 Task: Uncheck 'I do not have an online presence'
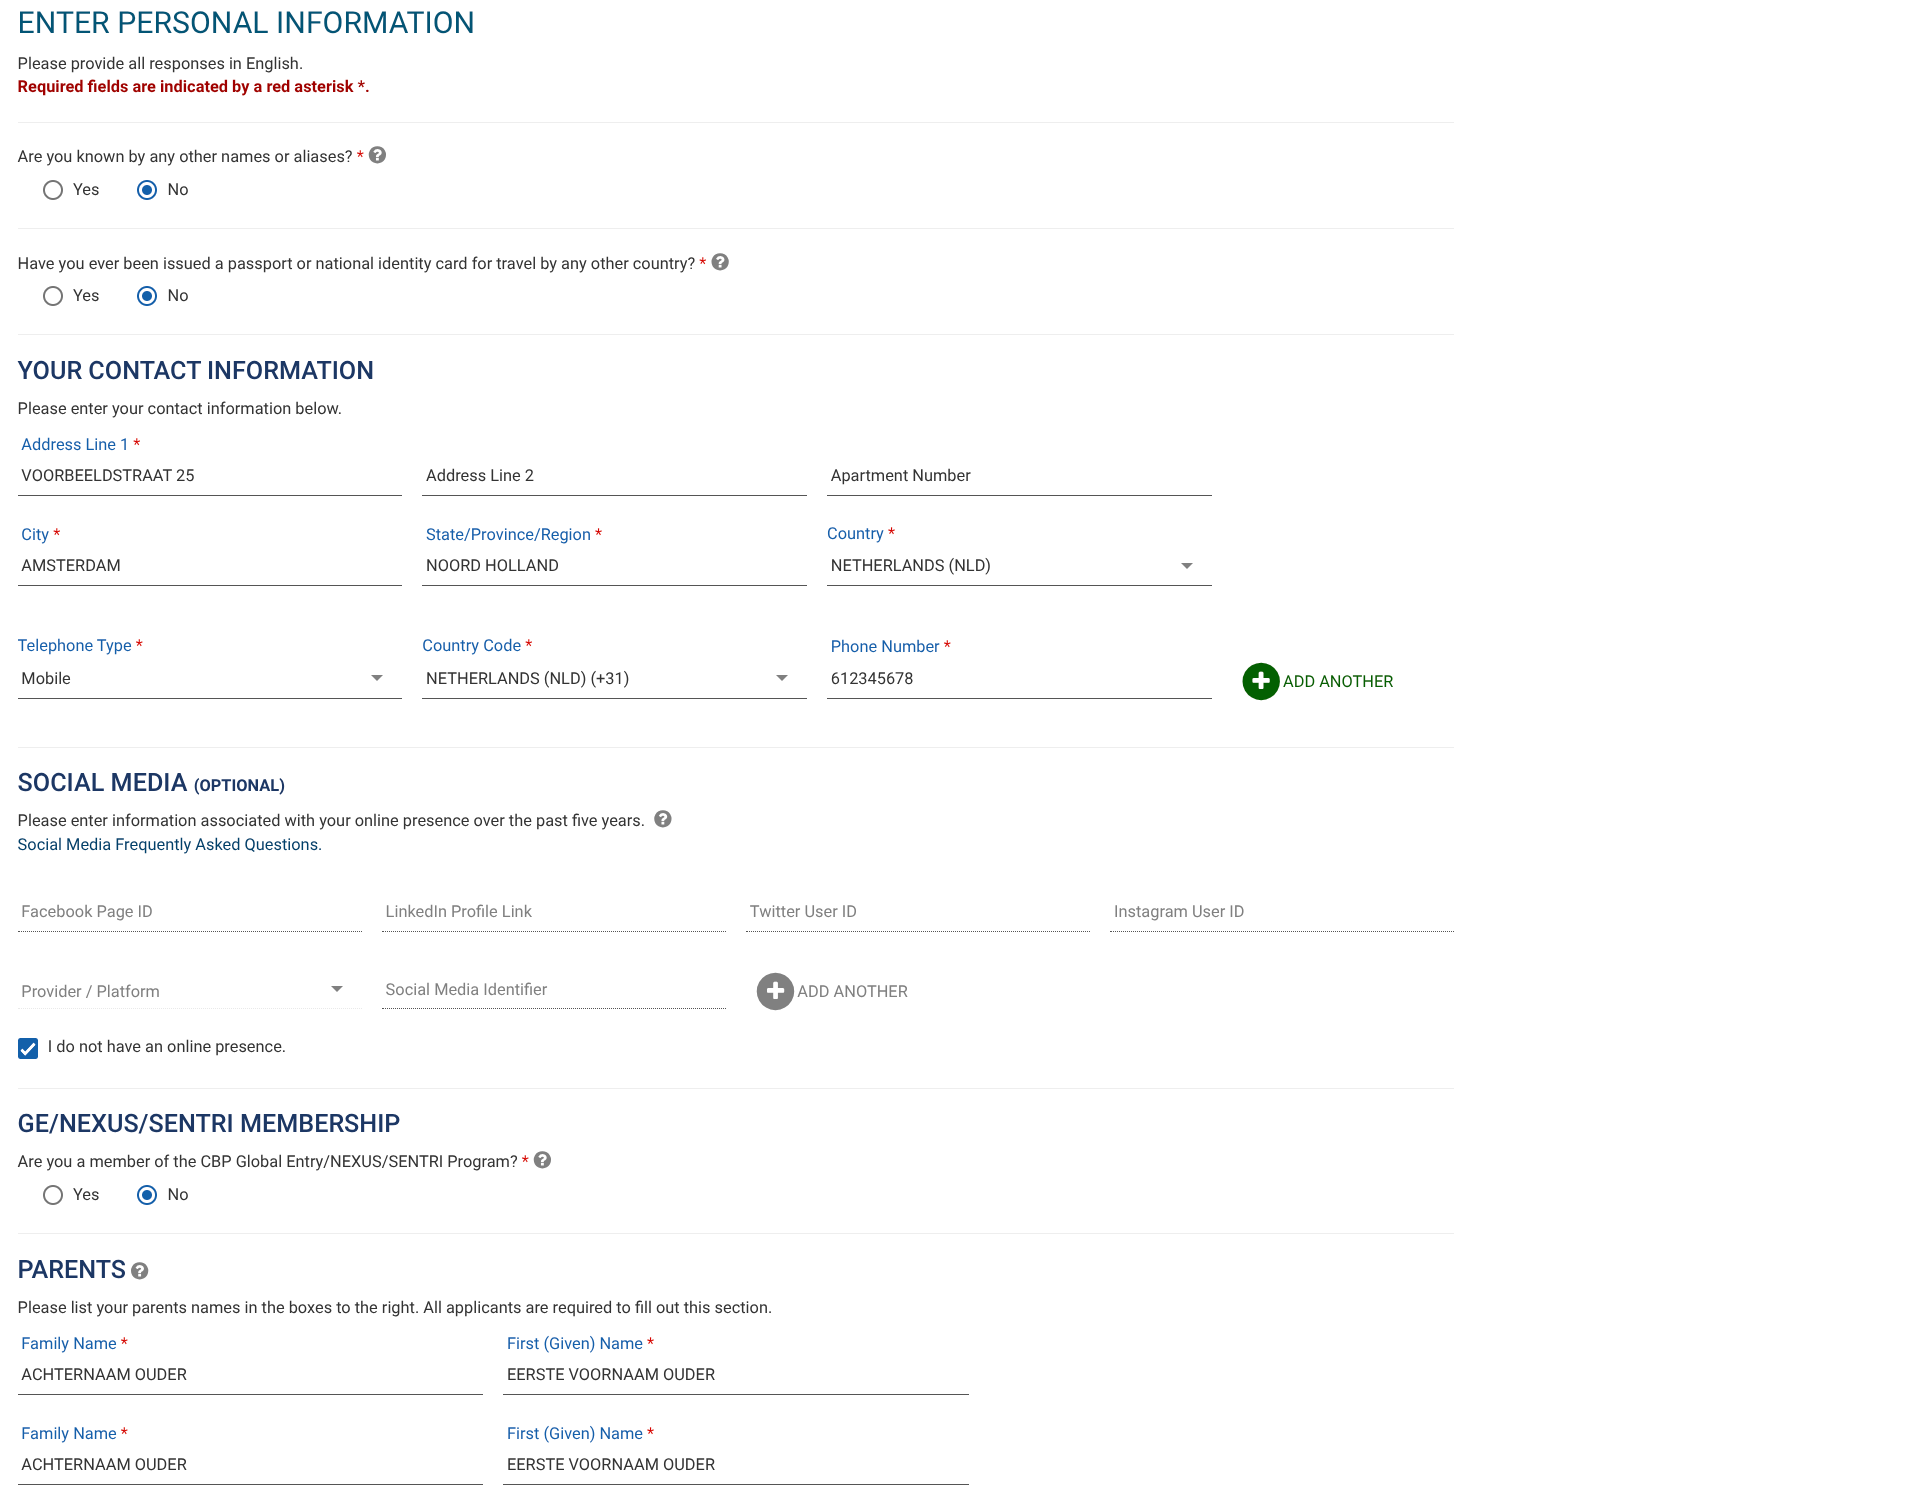pyautogui.click(x=28, y=1048)
